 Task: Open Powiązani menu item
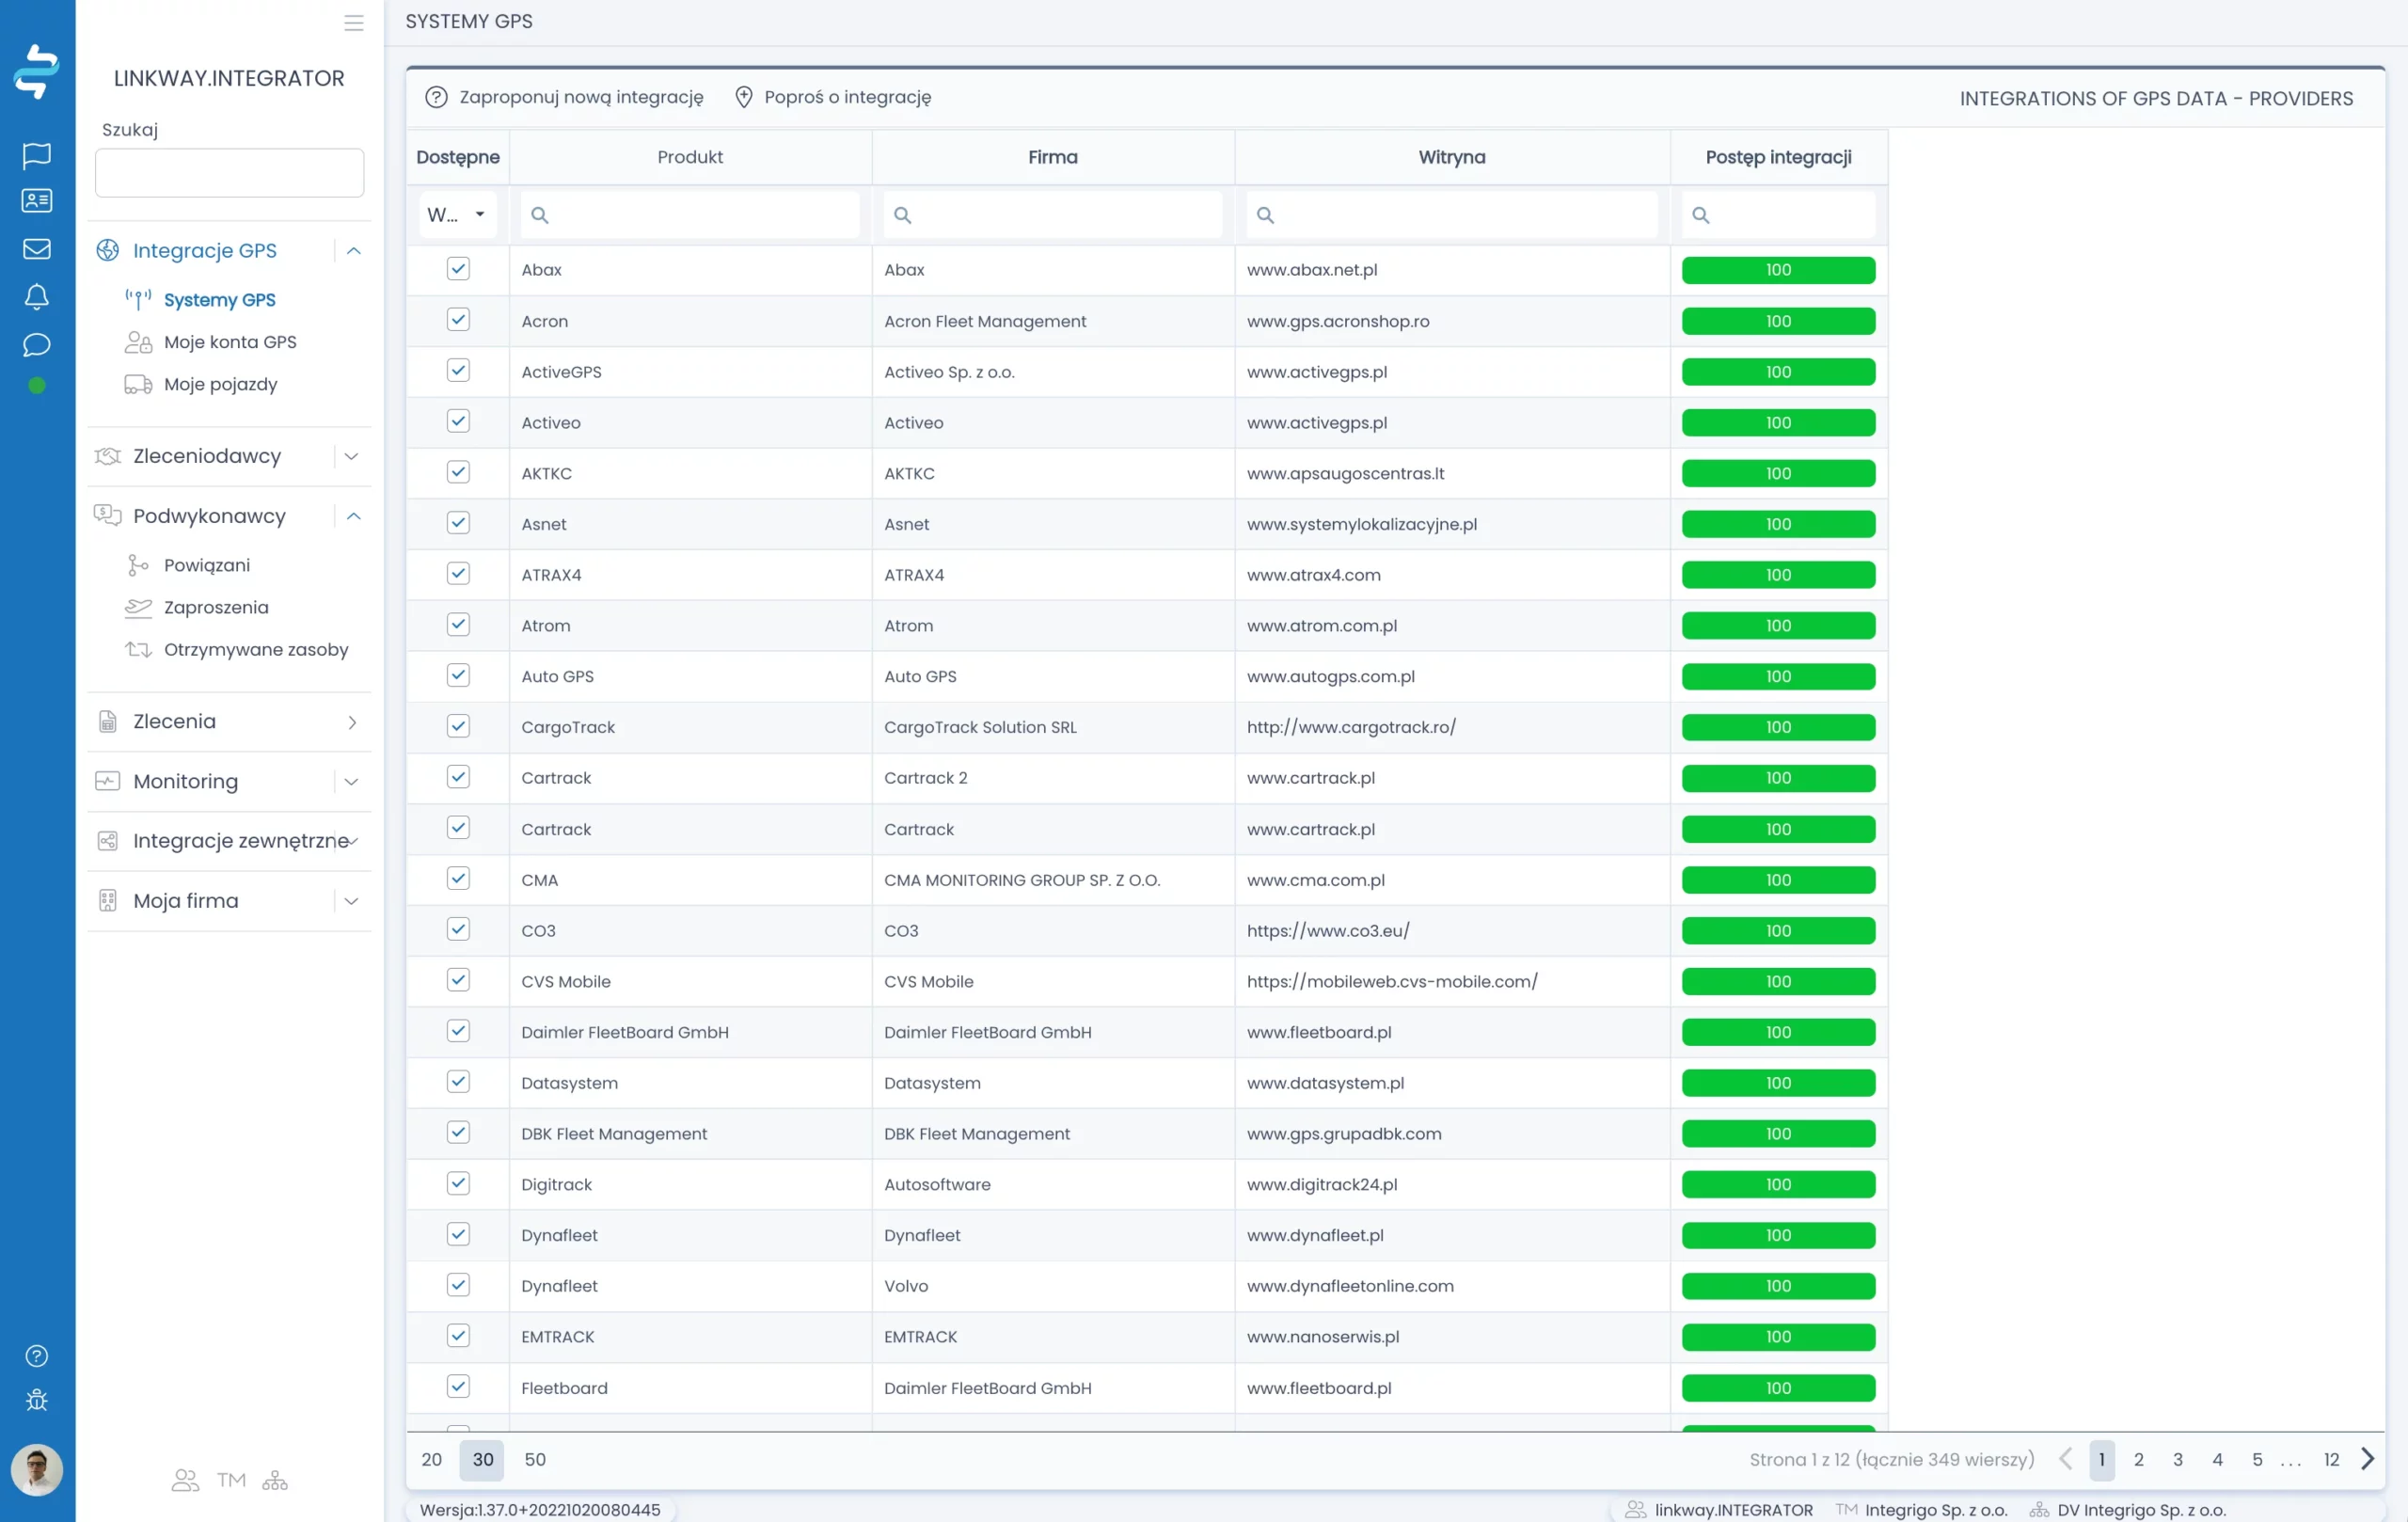pyautogui.click(x=207, y=565)
